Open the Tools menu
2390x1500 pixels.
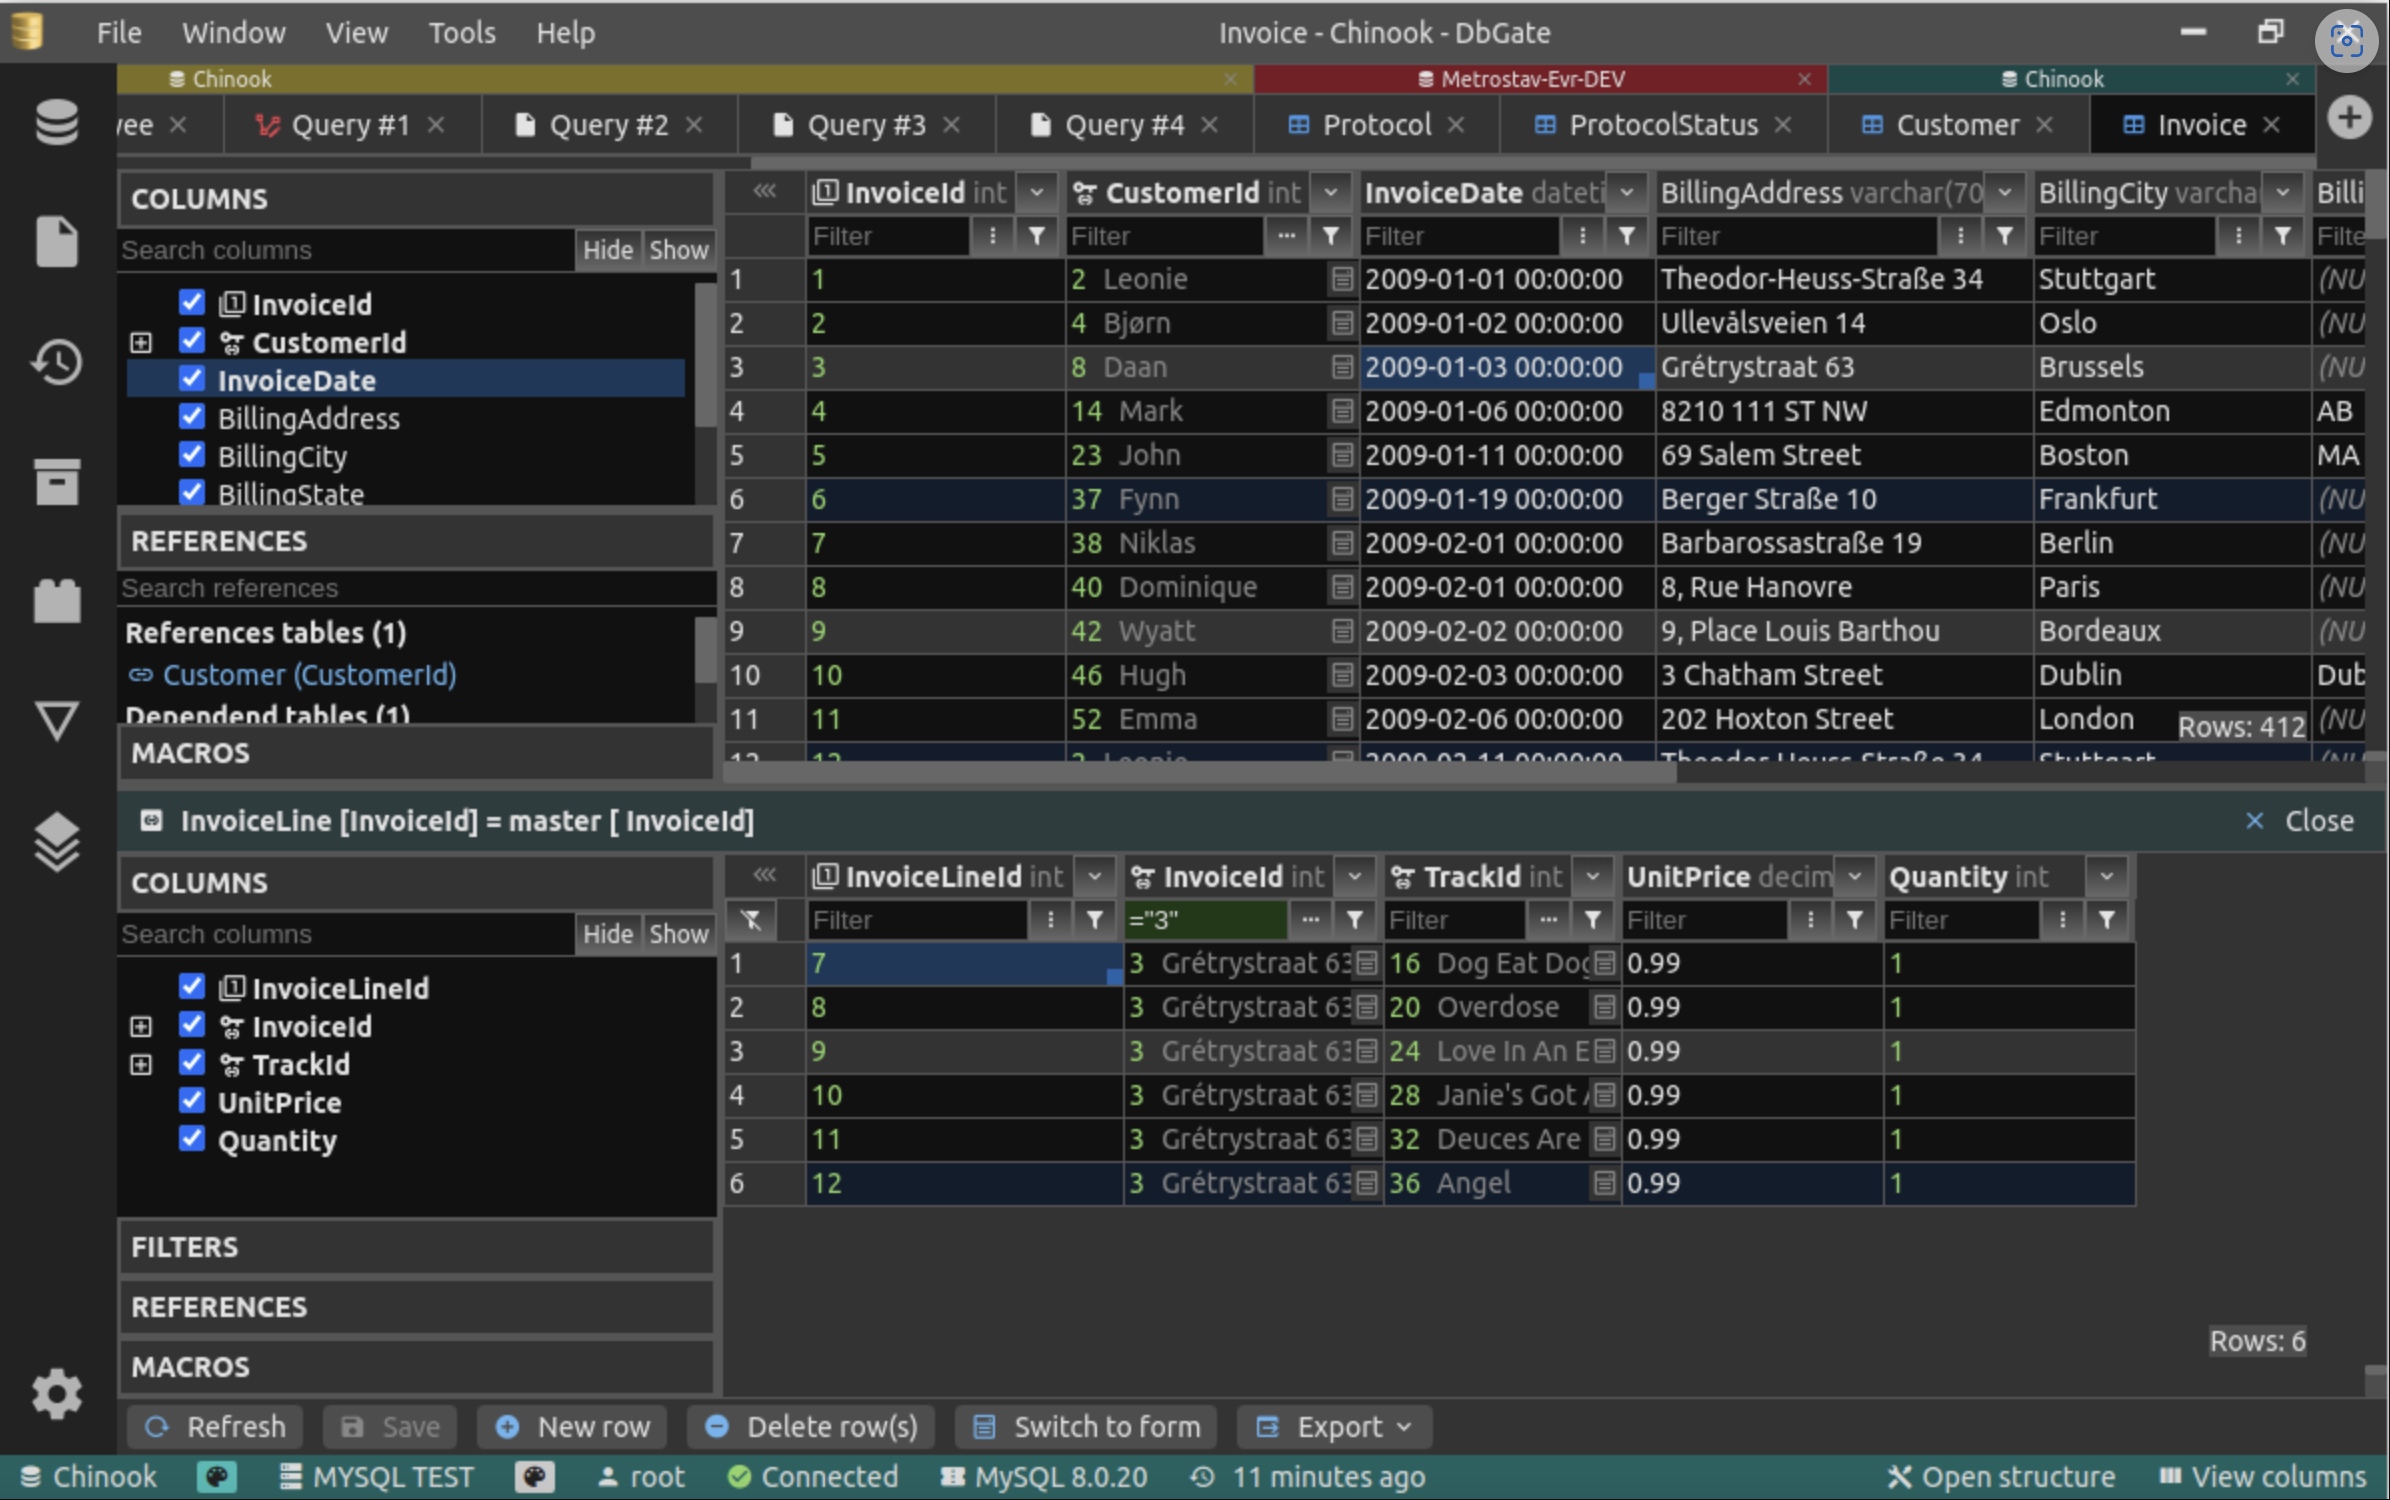click(461, 32)
